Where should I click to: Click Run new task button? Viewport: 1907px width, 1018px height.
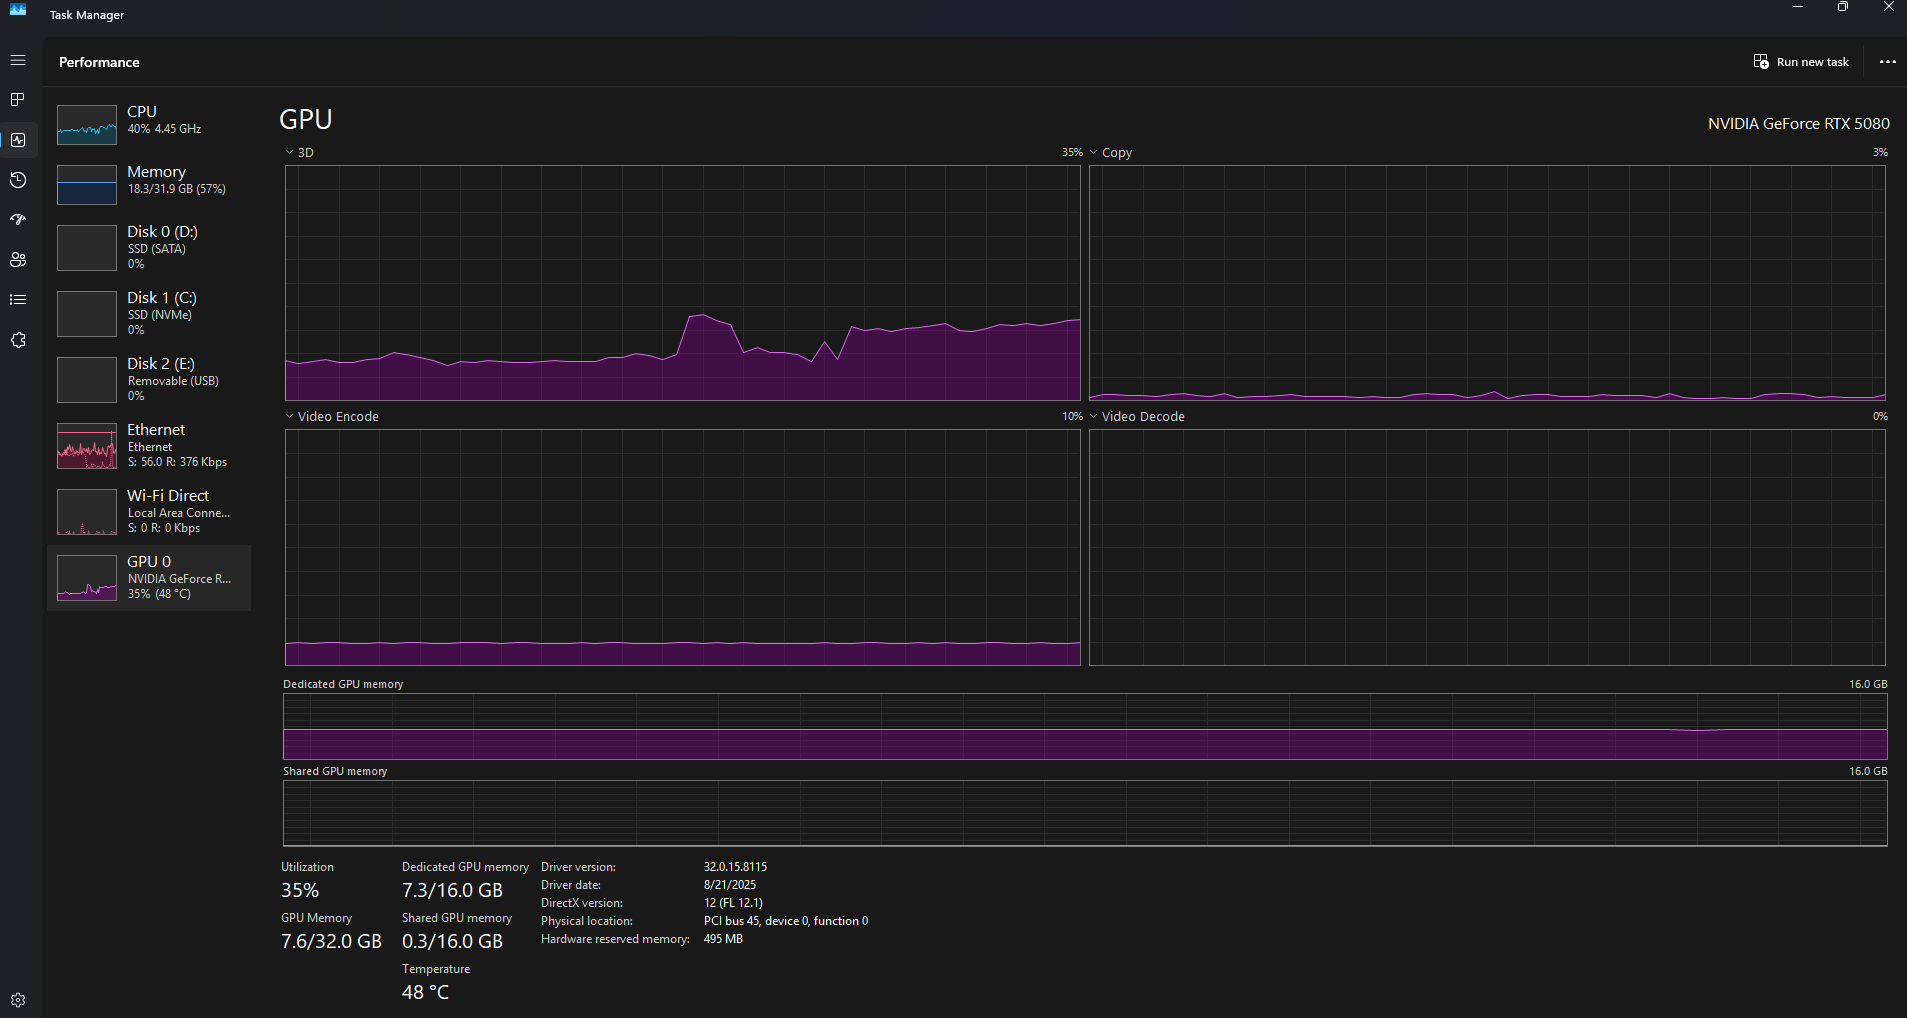pyautogui.click(x=1801, y=62)
